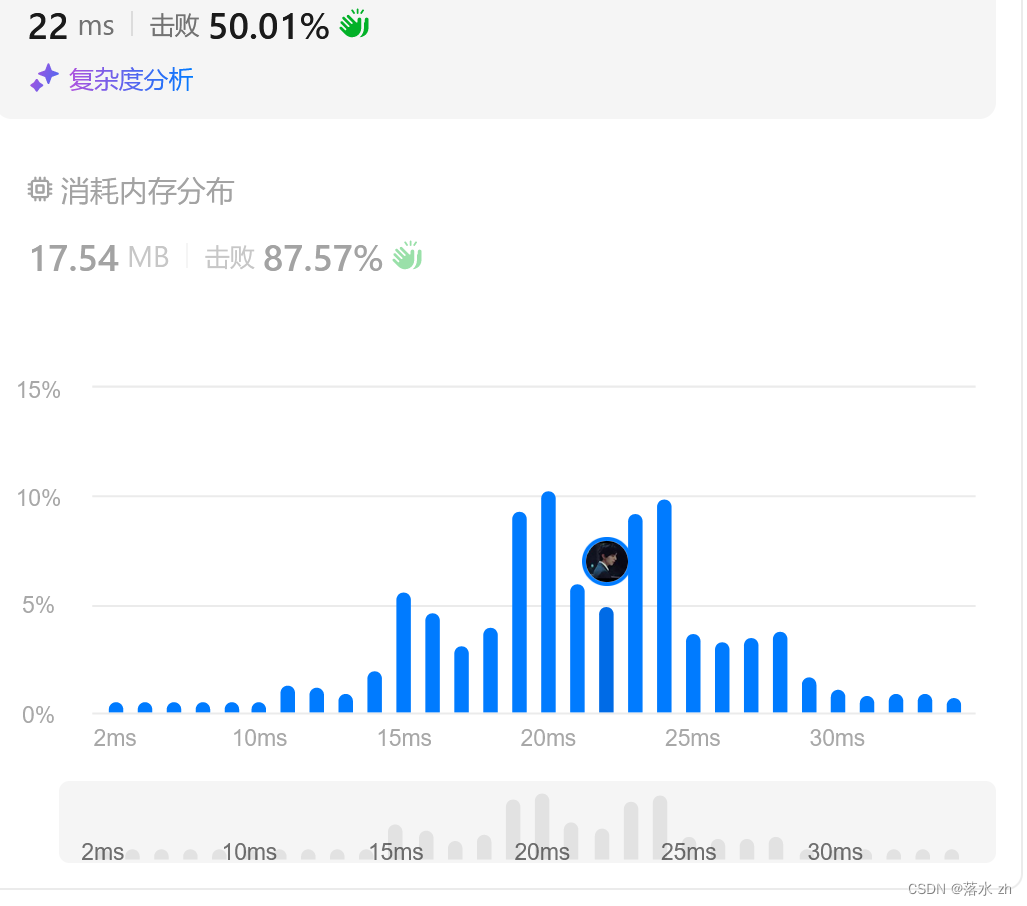
Task: Click the 击败 50.01% text
Action: 239,26
